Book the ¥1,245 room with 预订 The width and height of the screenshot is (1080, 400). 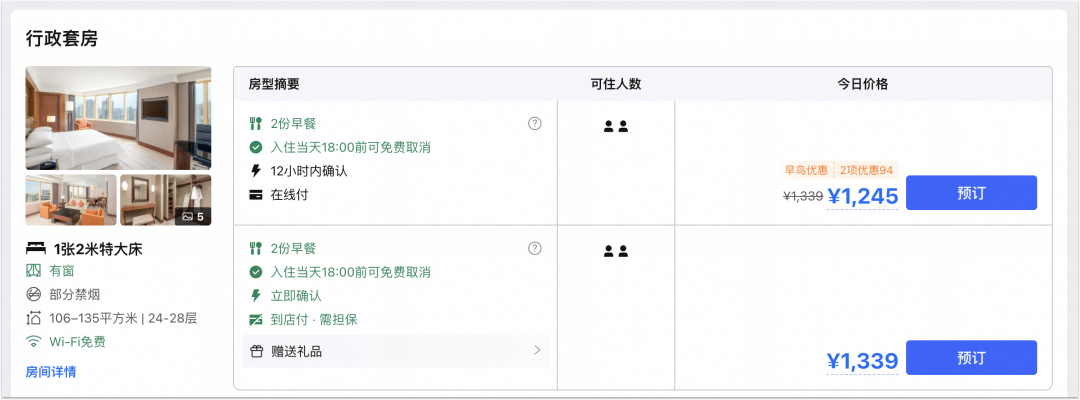pyautogui.click(x=971, y=193)
